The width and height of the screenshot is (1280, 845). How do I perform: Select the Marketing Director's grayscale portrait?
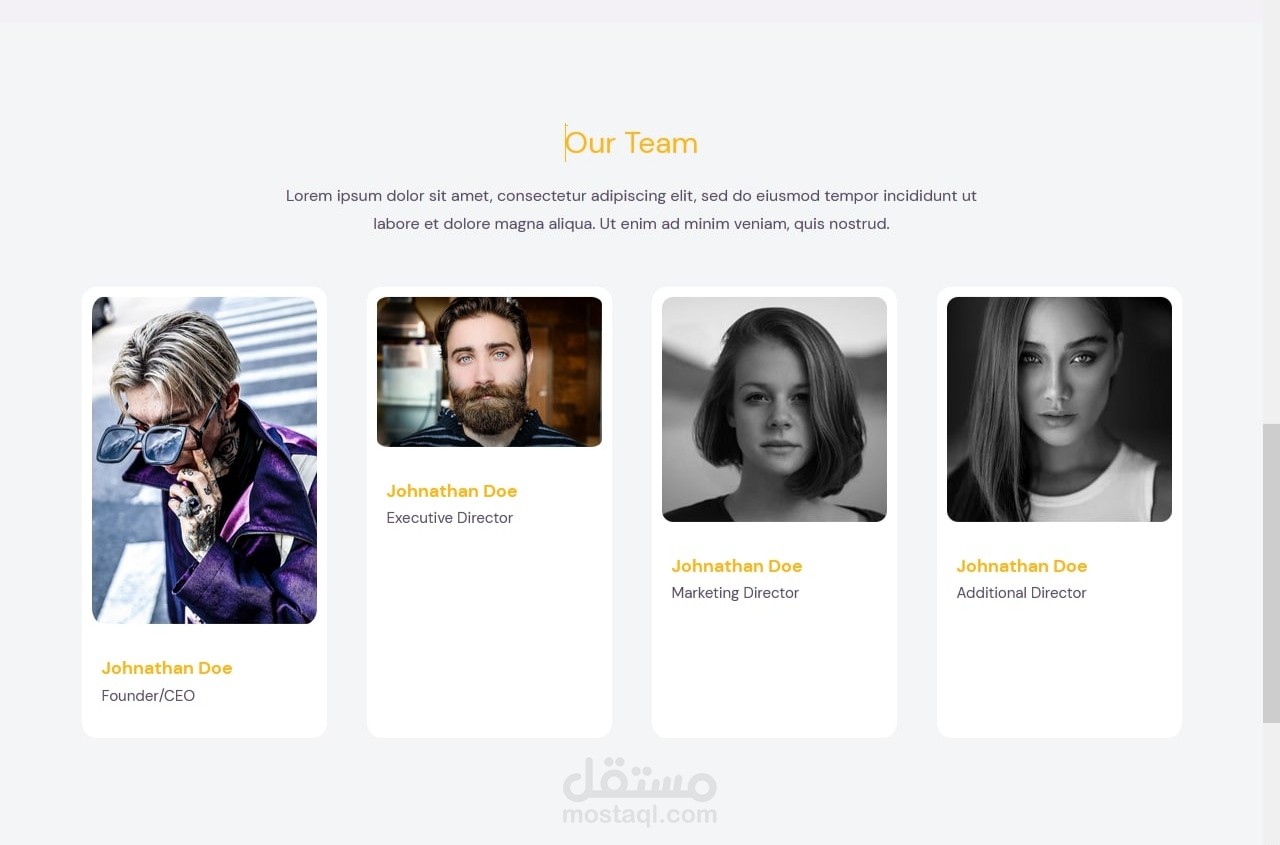click(774, 409)
